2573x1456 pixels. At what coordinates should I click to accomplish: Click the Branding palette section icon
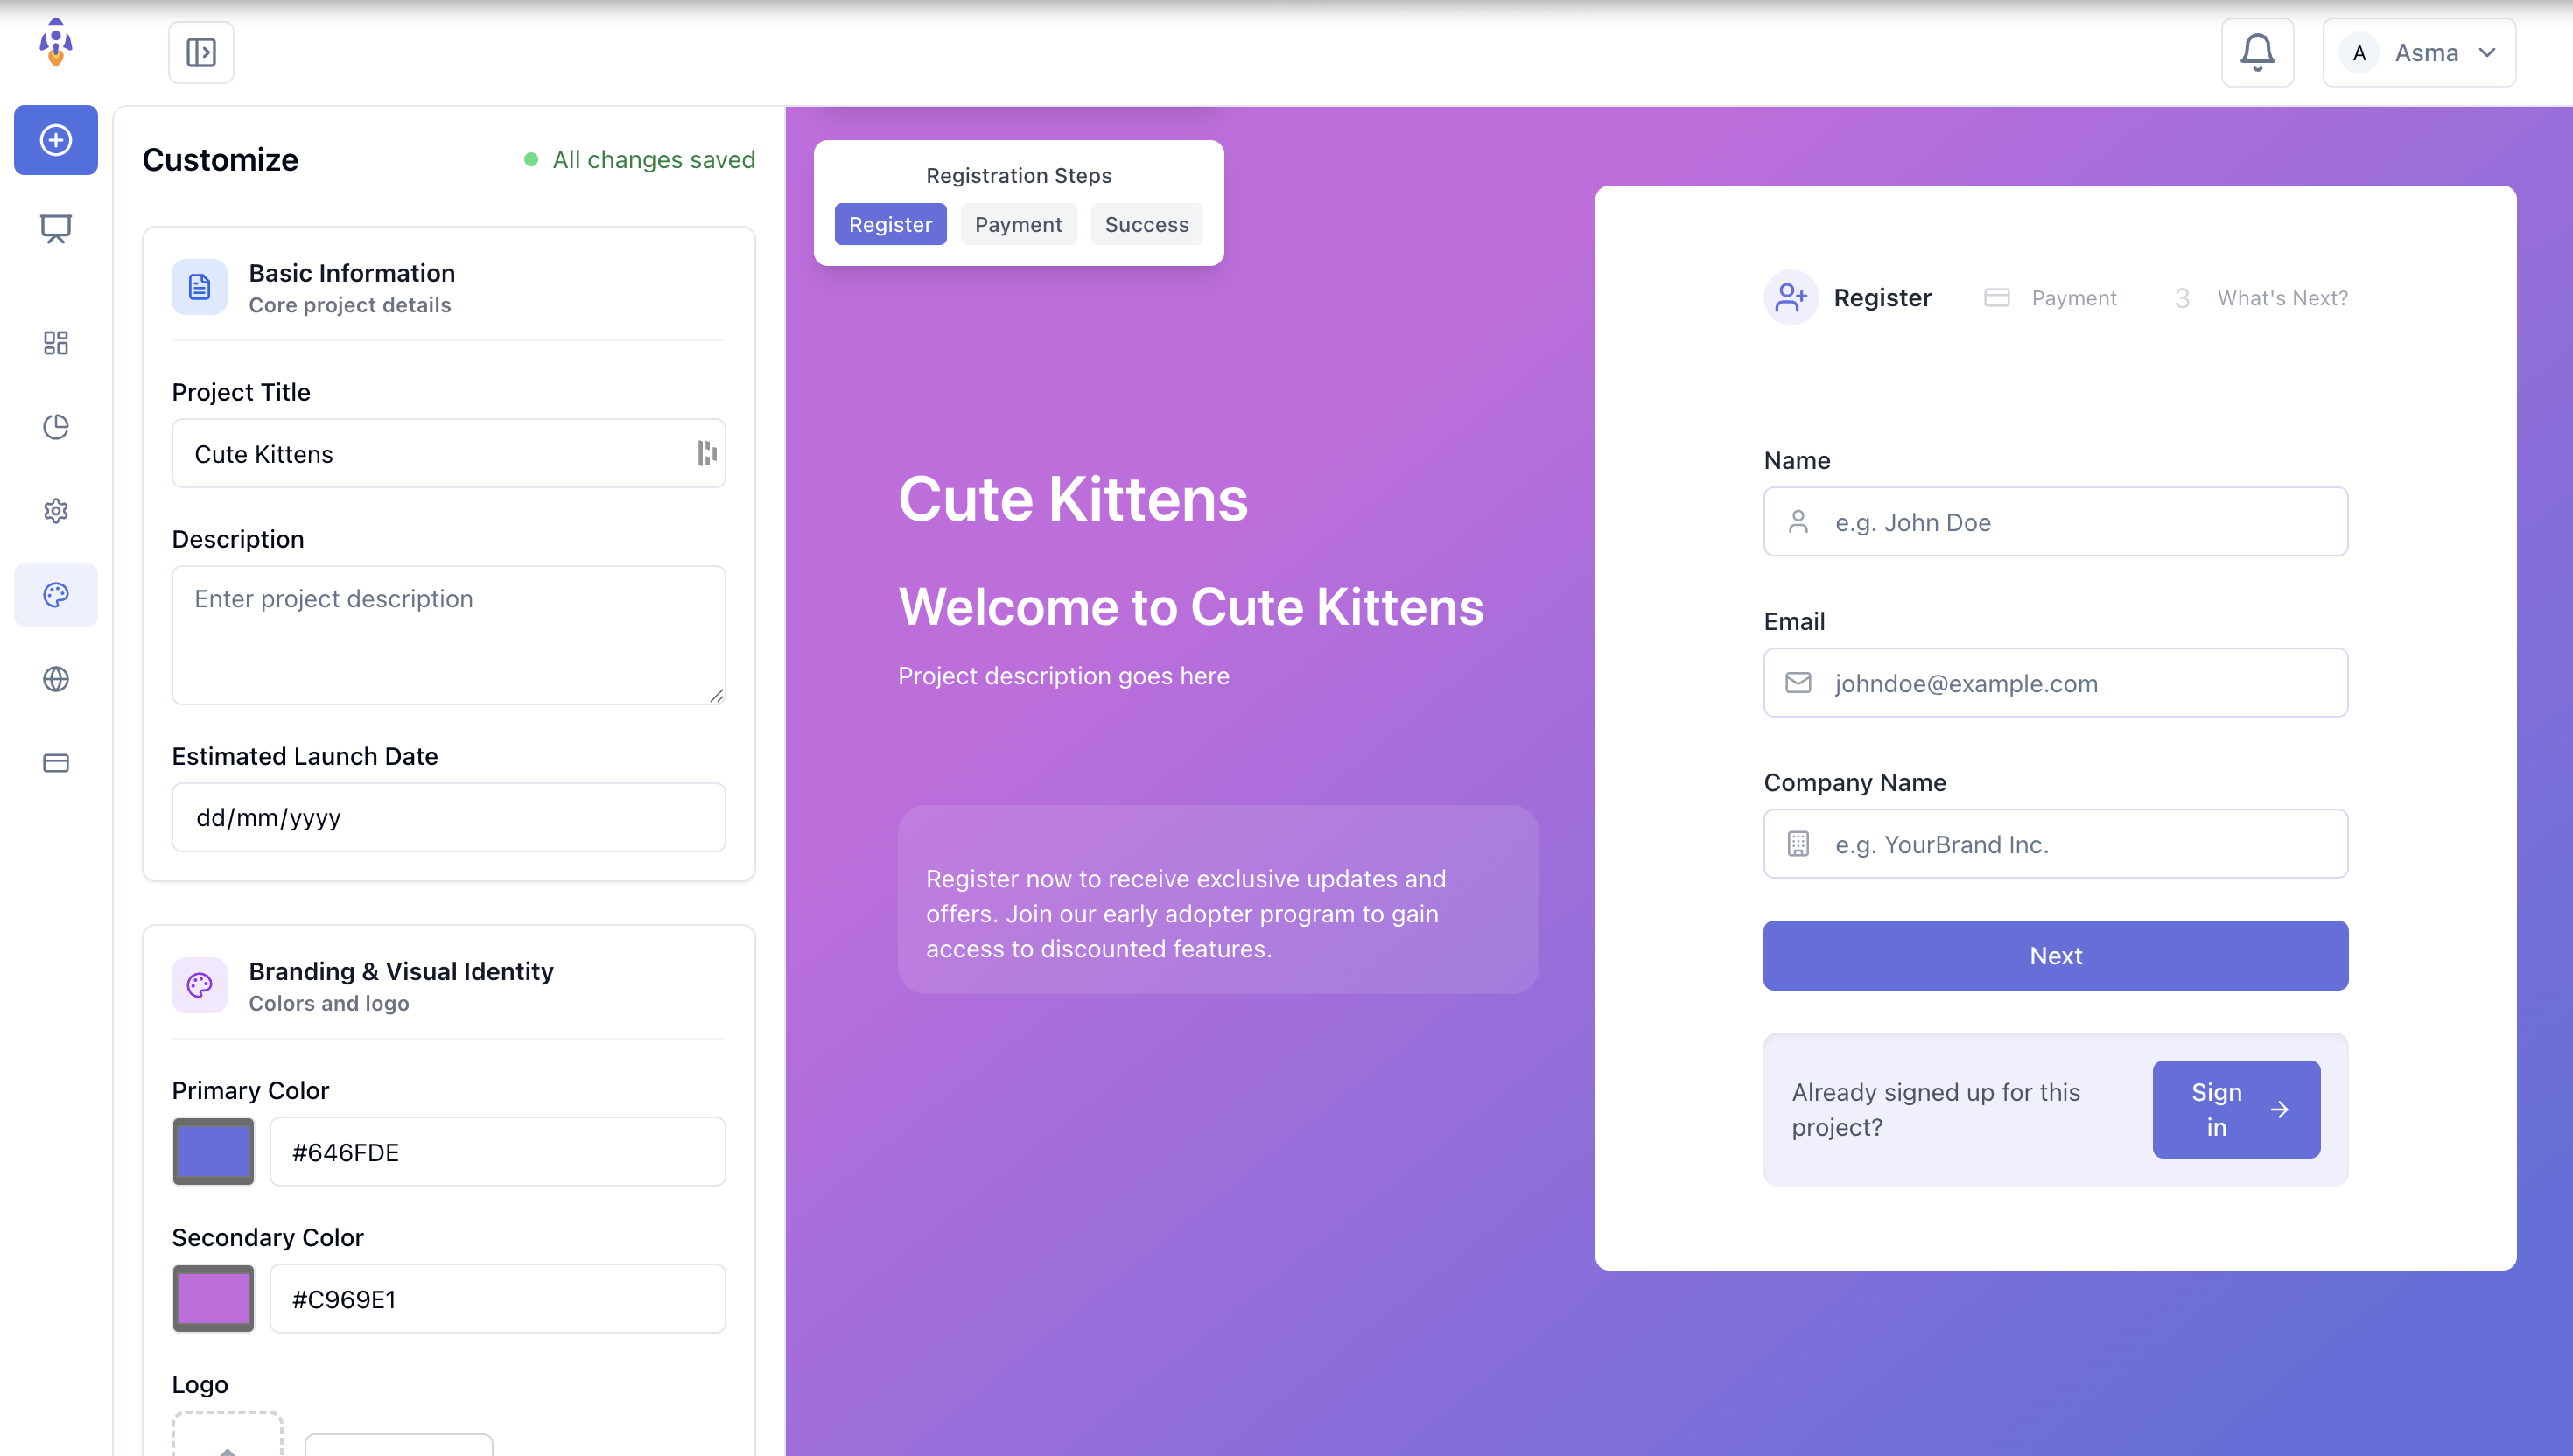(x=200, y=985)
